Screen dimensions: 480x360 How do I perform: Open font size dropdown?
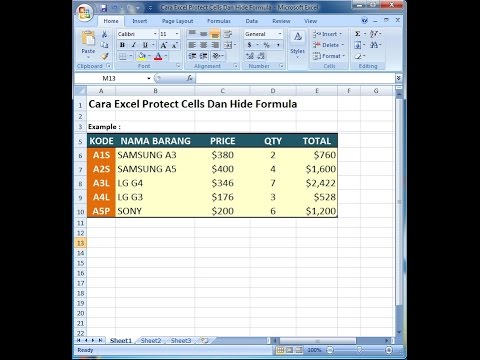(177, 34)
